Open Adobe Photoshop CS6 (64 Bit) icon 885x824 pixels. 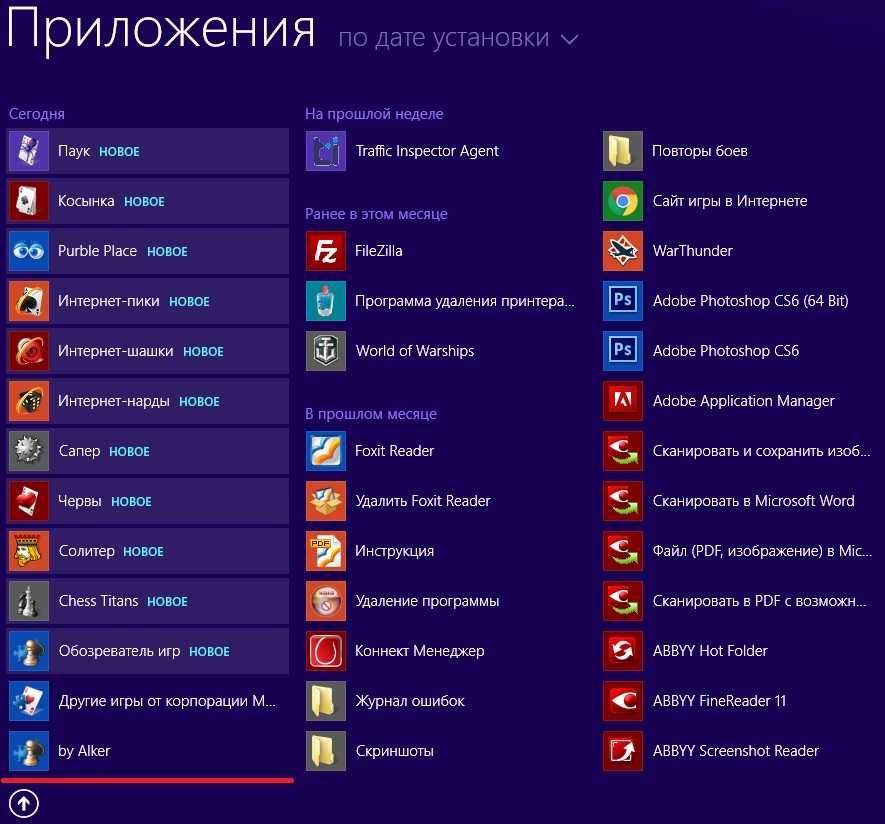point(623,301)
